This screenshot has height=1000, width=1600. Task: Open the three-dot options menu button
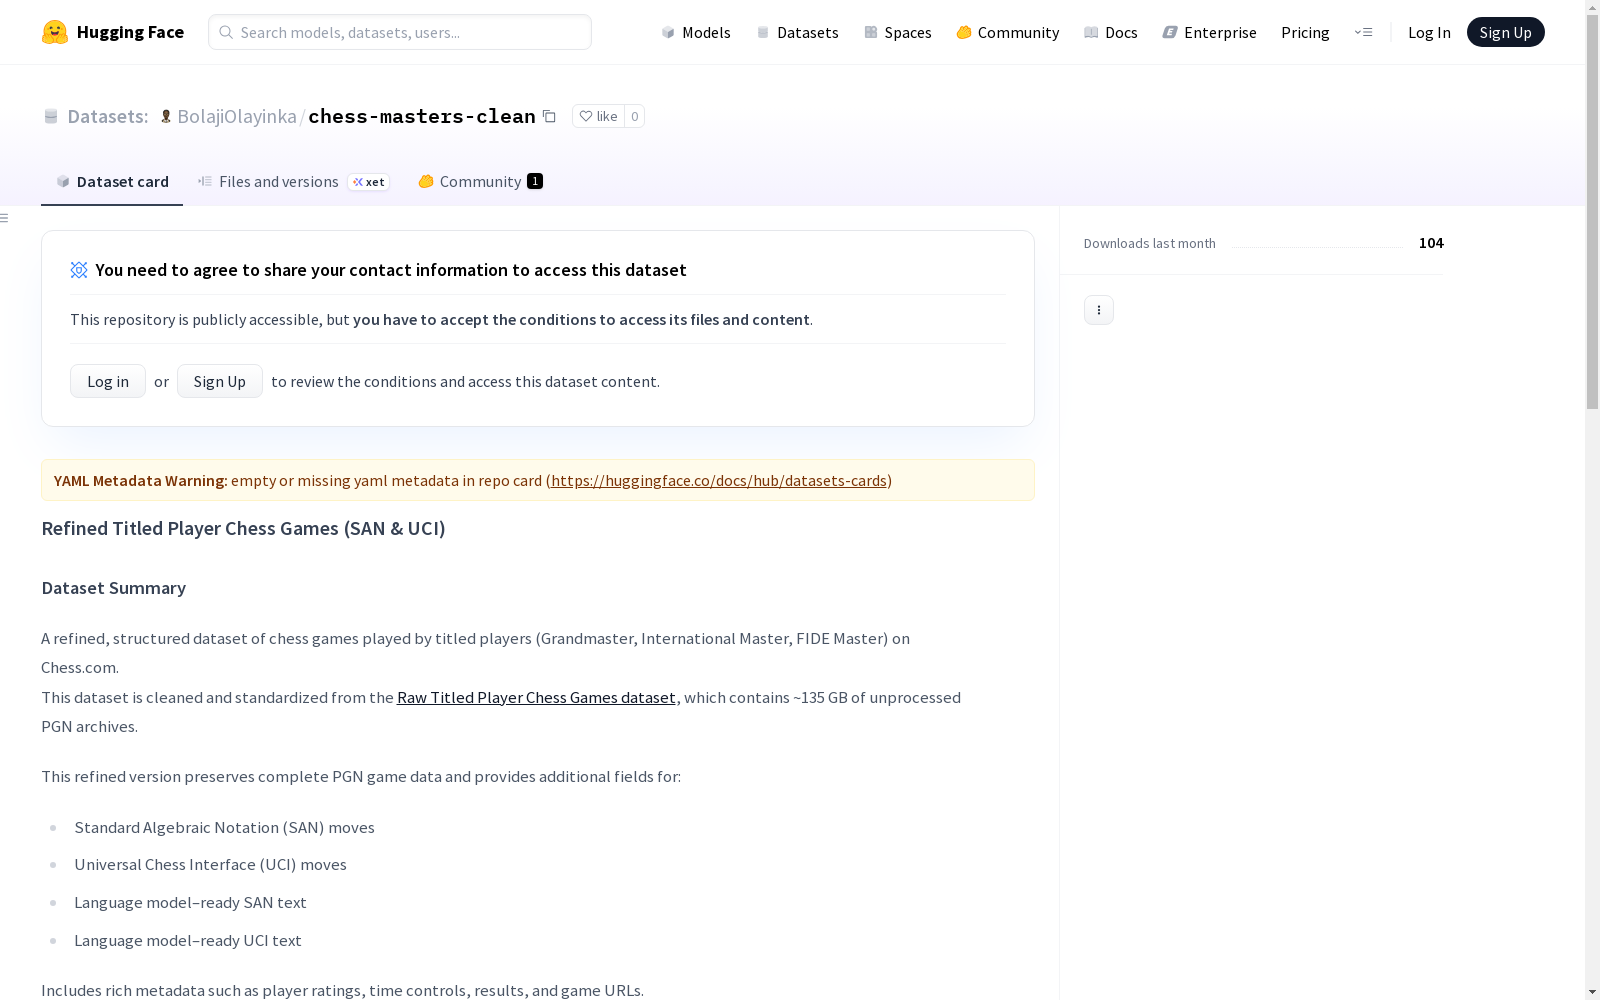(1099, 310)
